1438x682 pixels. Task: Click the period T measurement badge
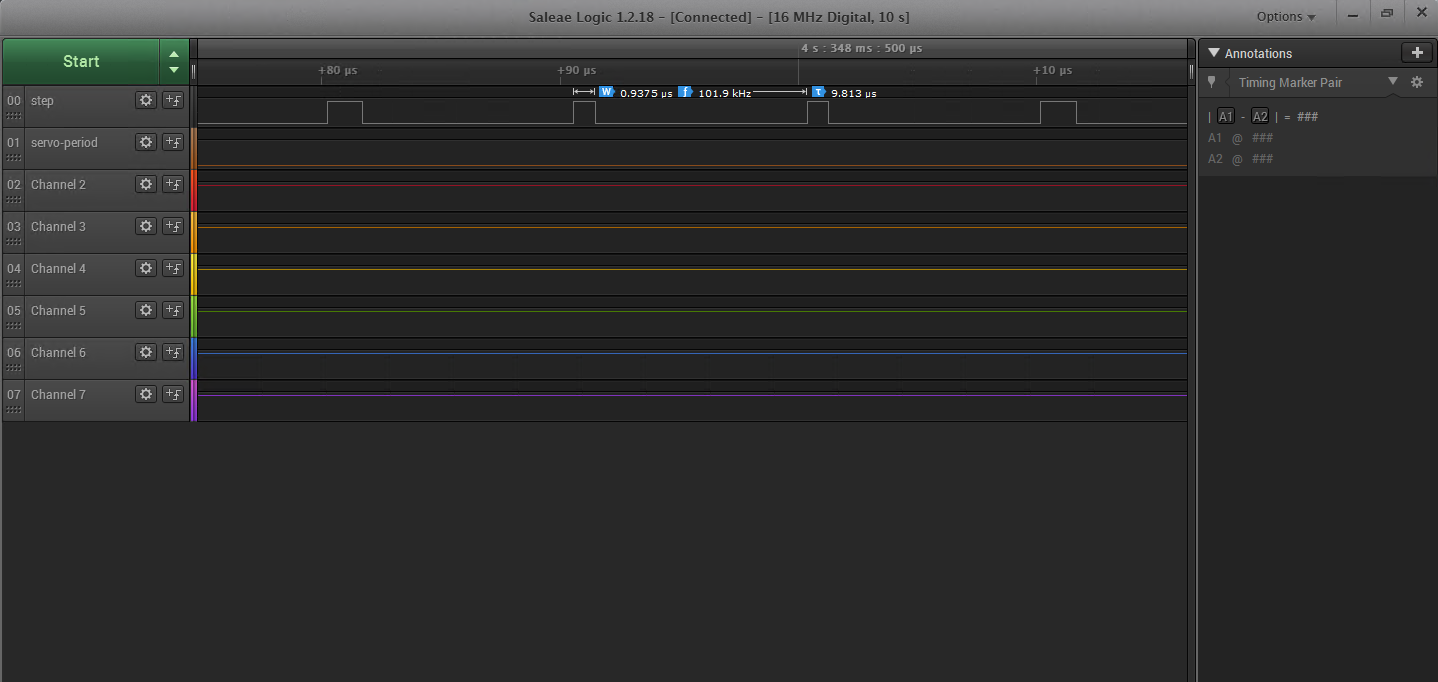pos(818,92)
